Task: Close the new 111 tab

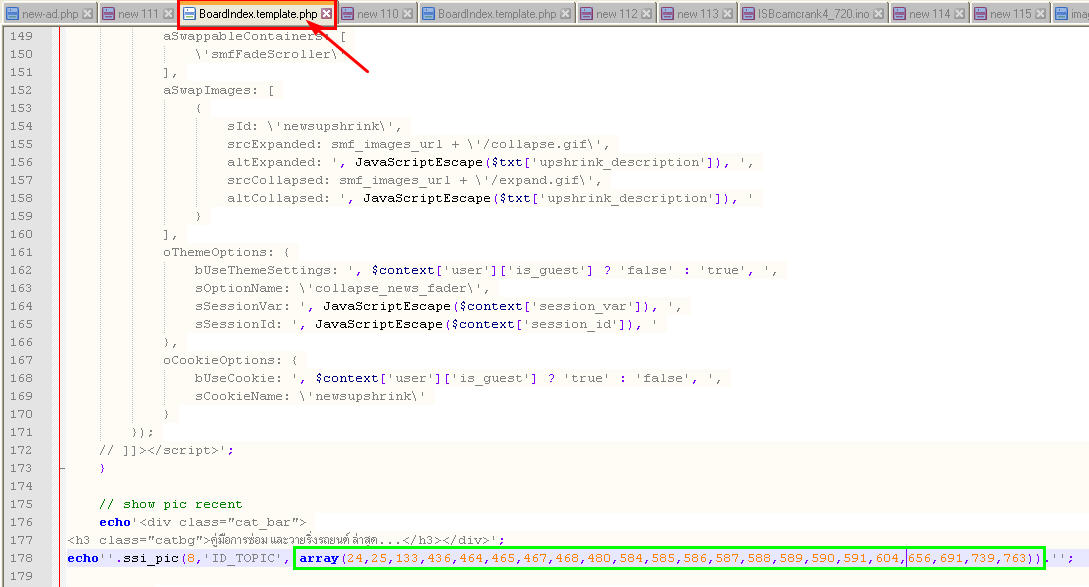Action: [168, 14]
